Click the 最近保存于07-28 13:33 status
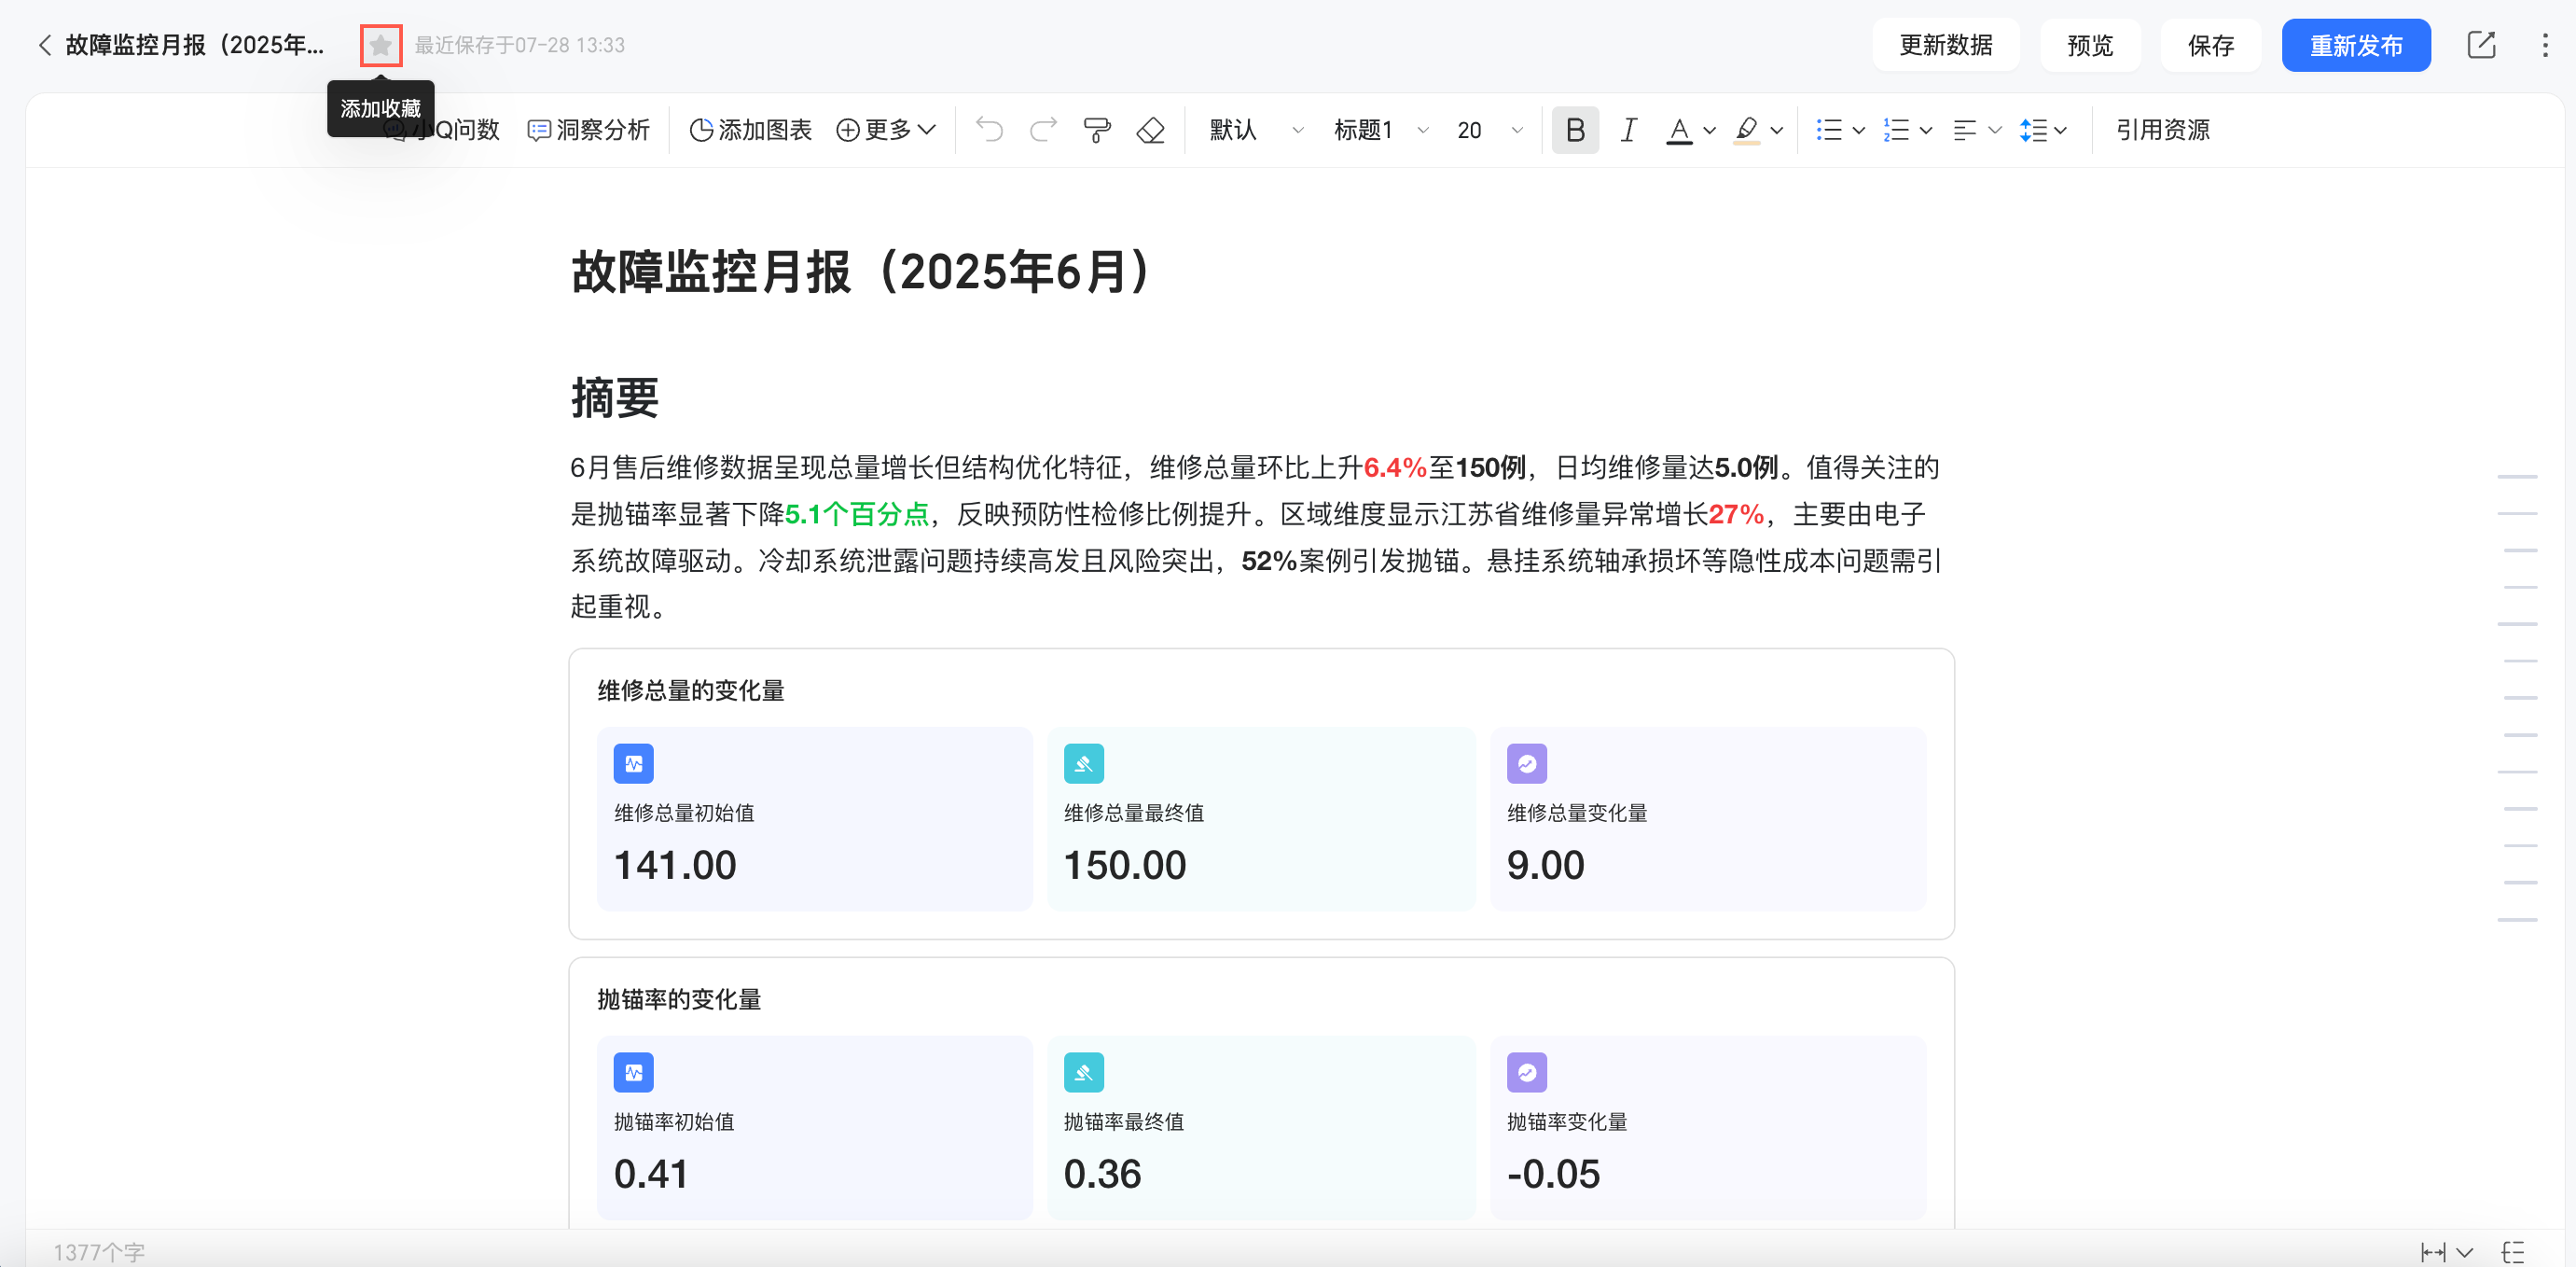This screenshot has width=2576, height=1267. click(x=519, y=45)
